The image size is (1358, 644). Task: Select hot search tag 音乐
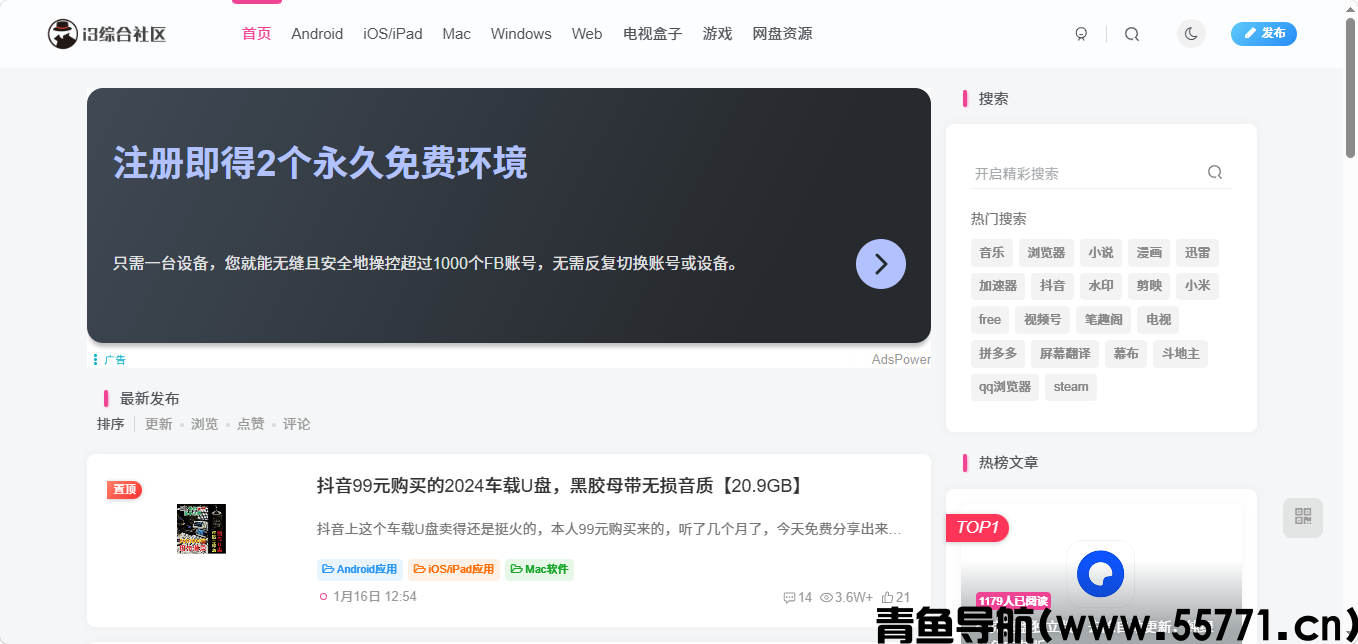coord(992,253)
